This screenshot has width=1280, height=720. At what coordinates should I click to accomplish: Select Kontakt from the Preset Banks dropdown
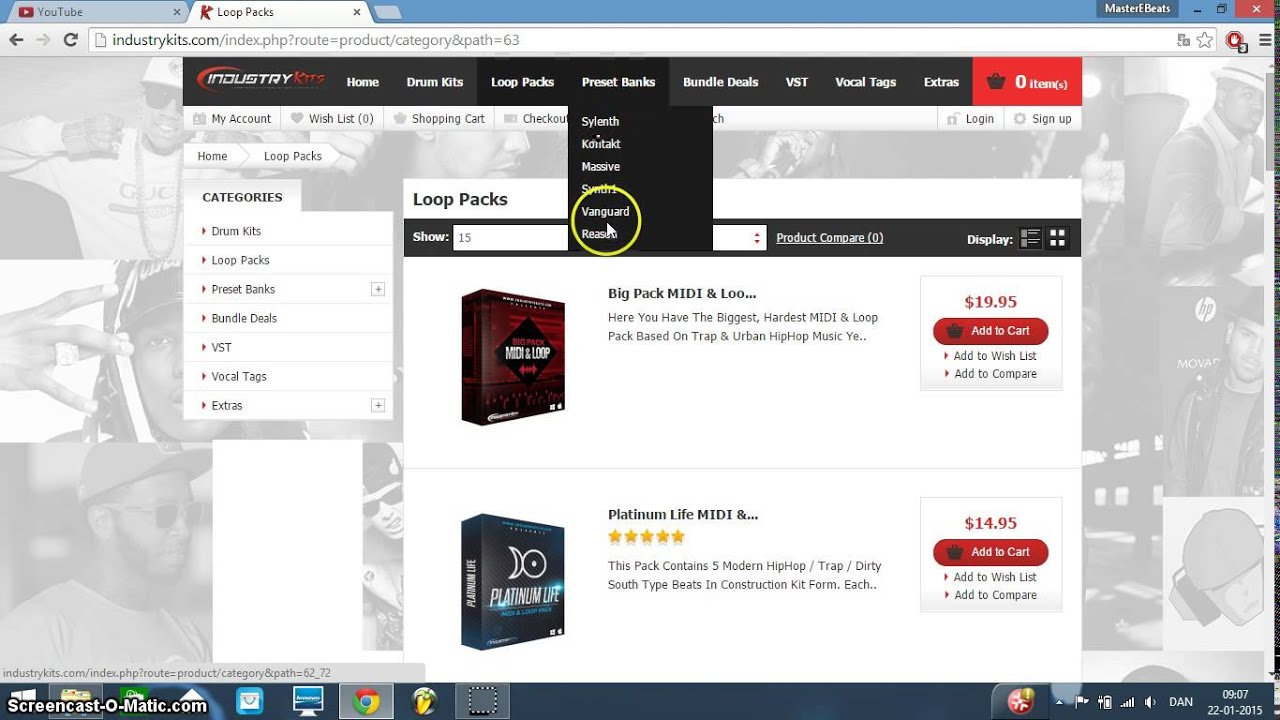601,144
